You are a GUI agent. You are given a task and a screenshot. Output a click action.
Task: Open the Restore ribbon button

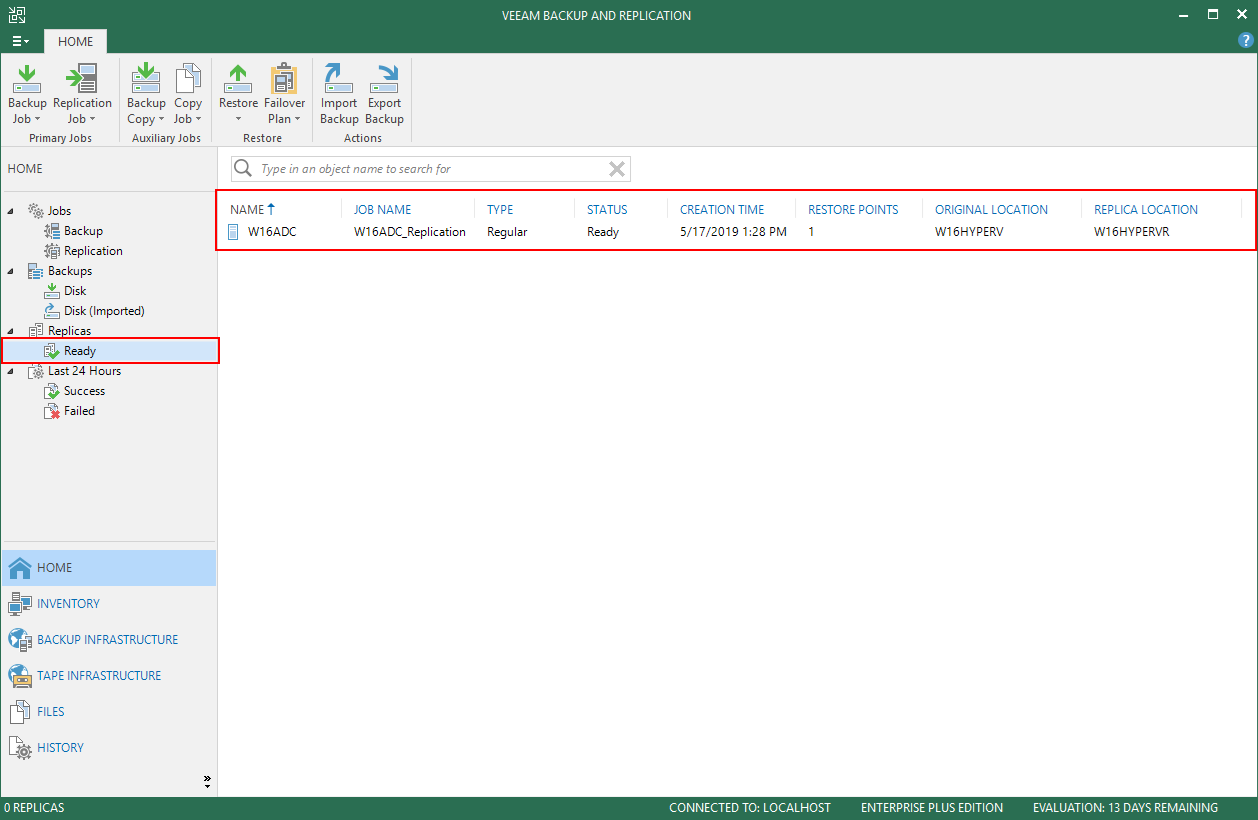click(x=238, y=94)
